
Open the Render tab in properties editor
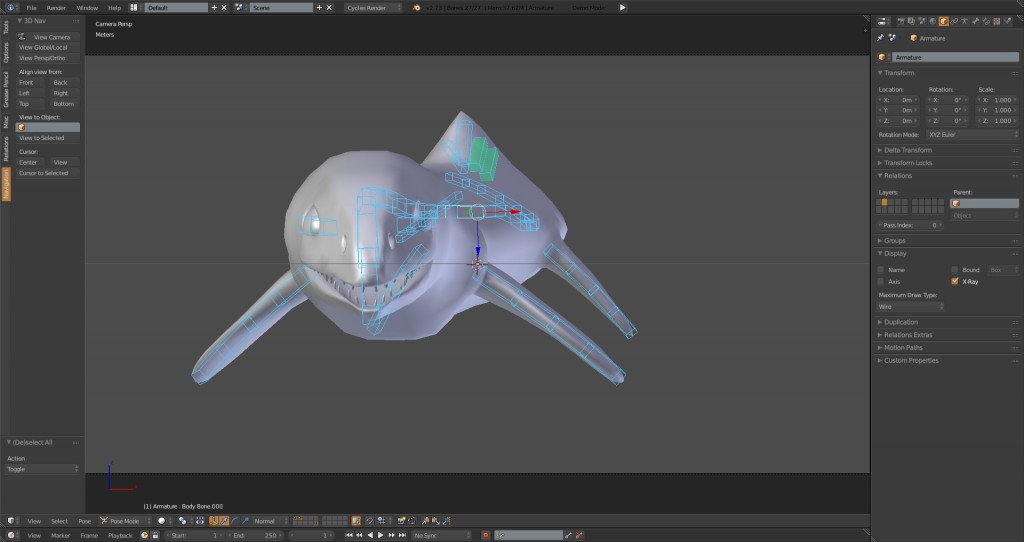(x=901, y=21)
